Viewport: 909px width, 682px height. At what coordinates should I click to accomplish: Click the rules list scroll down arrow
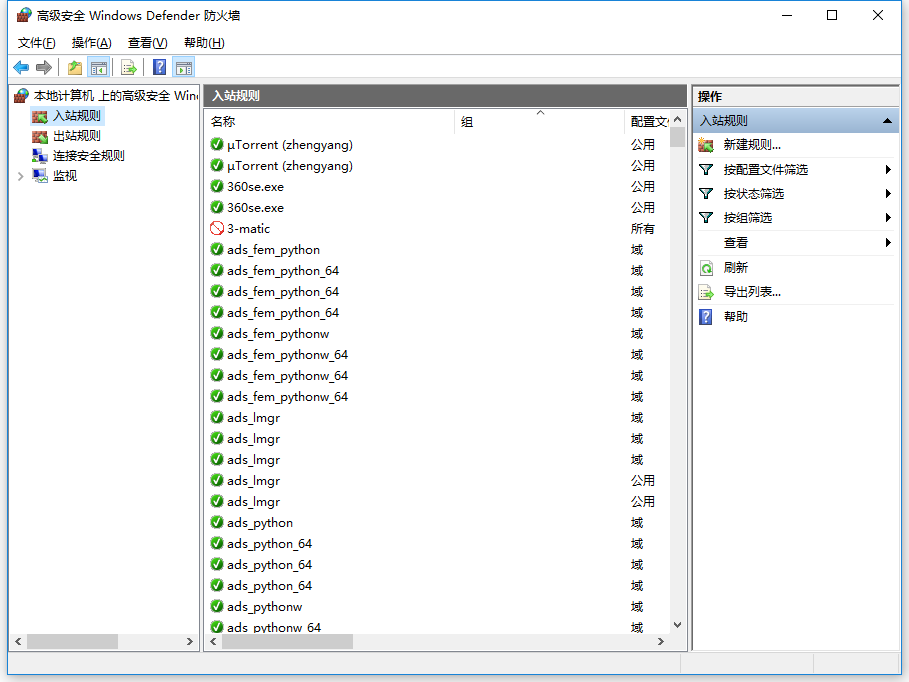[677, 625]
